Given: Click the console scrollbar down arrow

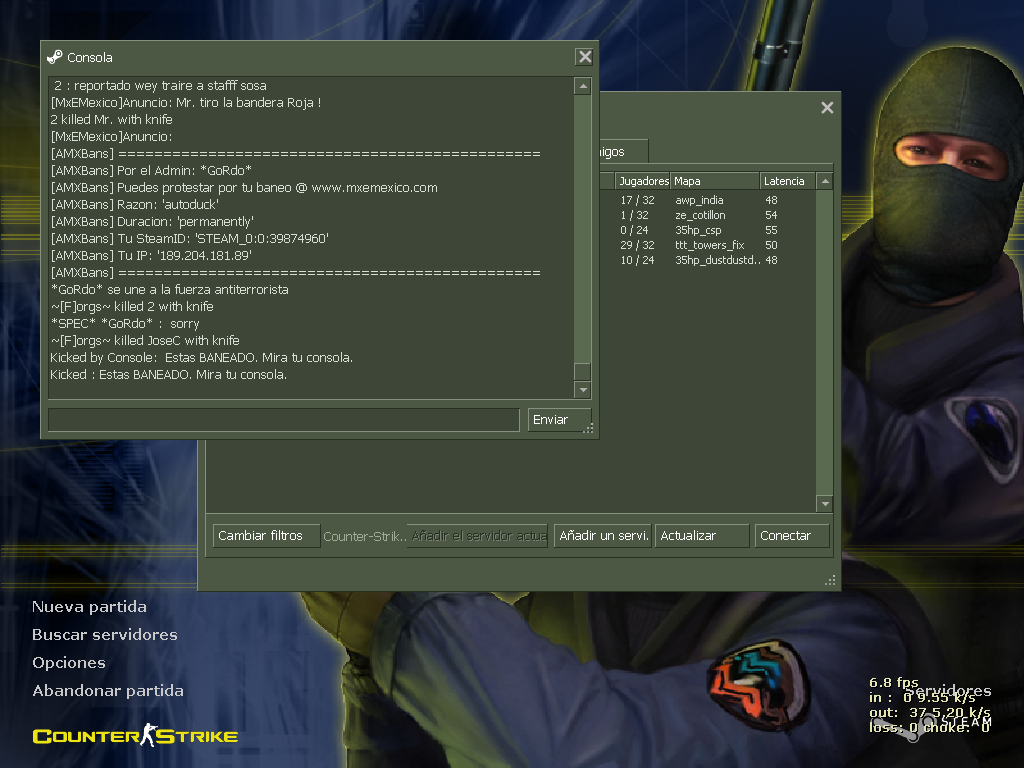Looking at the screenshot, I should [583, 390].
